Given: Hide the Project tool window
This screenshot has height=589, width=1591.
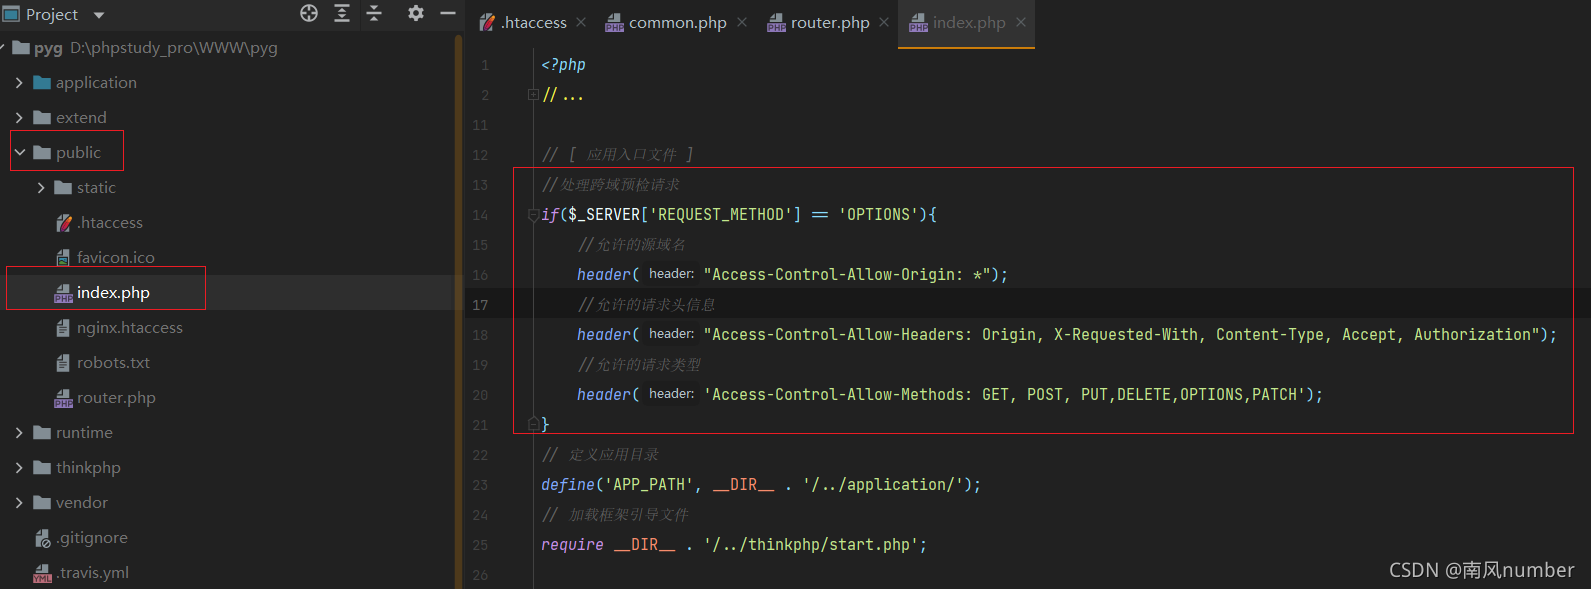Looking at the screenshot, I should click(x=448, y=13).
